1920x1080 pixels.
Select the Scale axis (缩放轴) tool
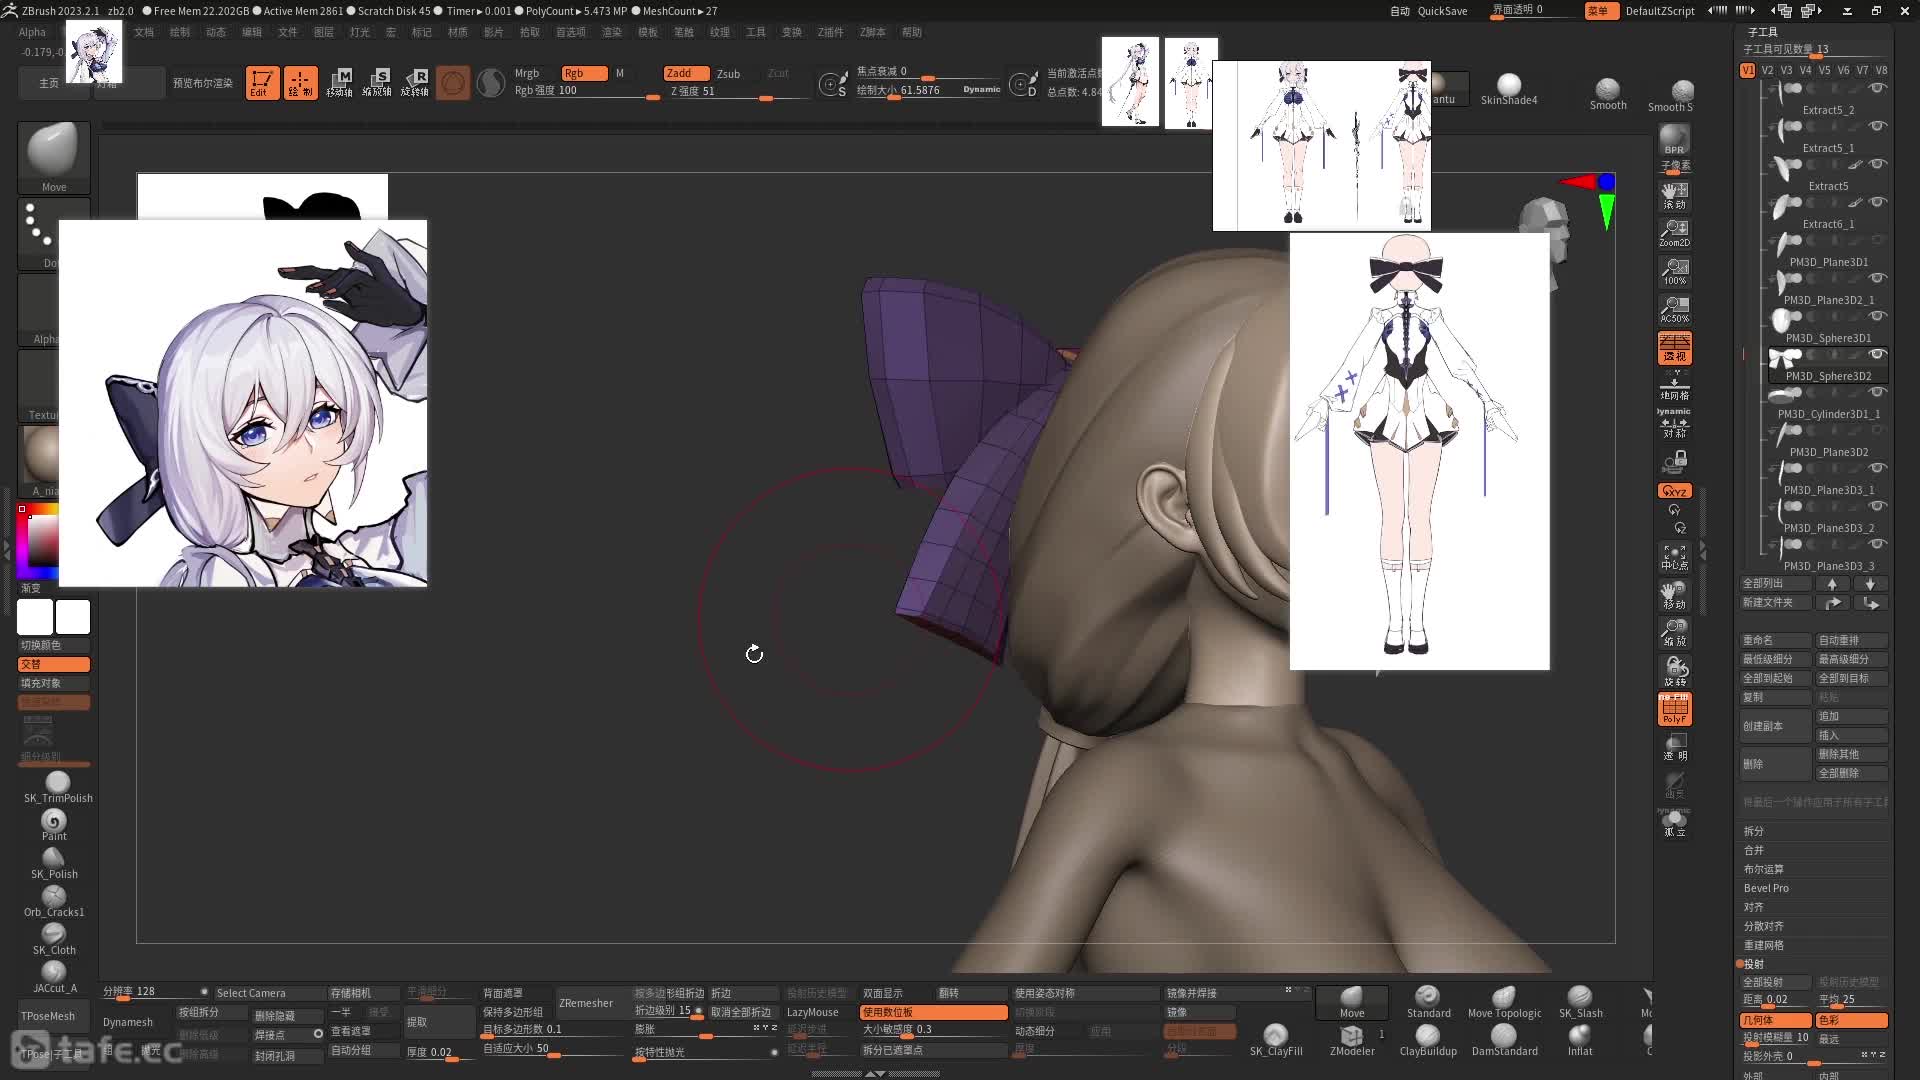click(377, 82)
